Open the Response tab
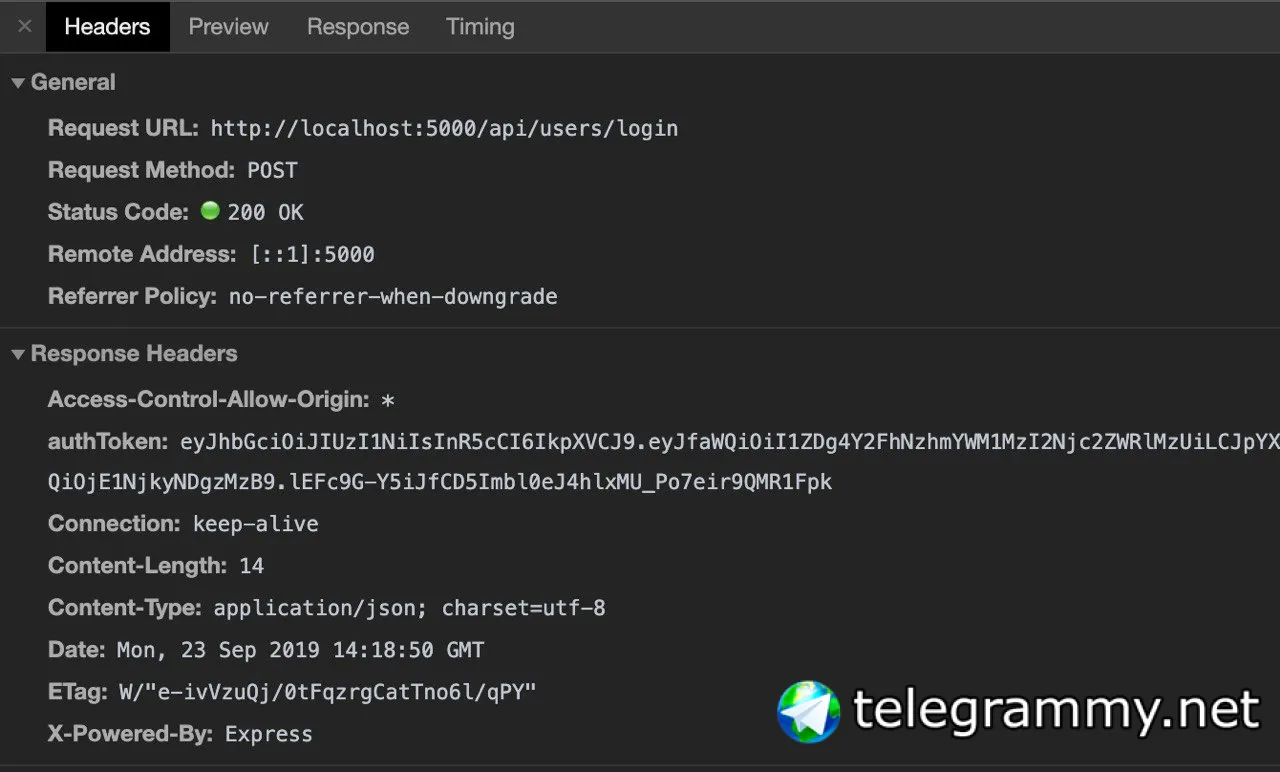Screen dimensions: 1280x772 pyautogui.click(x=358, y=27)
